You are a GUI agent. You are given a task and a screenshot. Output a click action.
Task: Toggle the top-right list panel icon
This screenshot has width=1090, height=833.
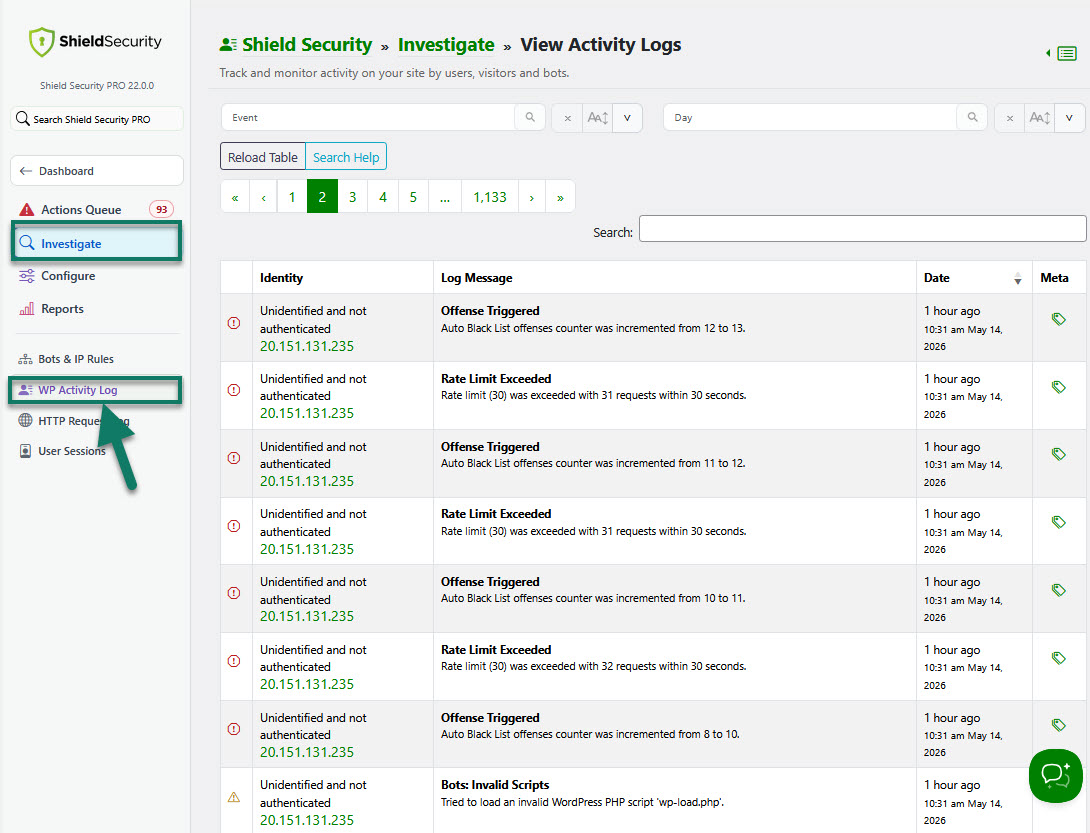1066,54
